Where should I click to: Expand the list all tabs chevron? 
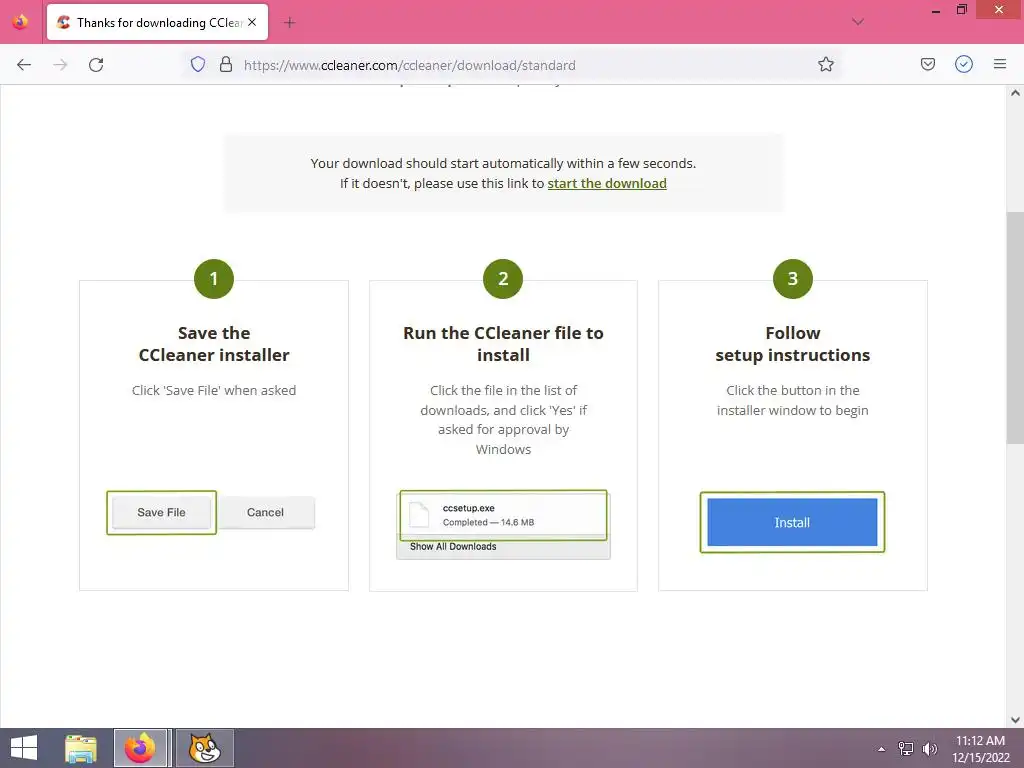pos(857,22)
